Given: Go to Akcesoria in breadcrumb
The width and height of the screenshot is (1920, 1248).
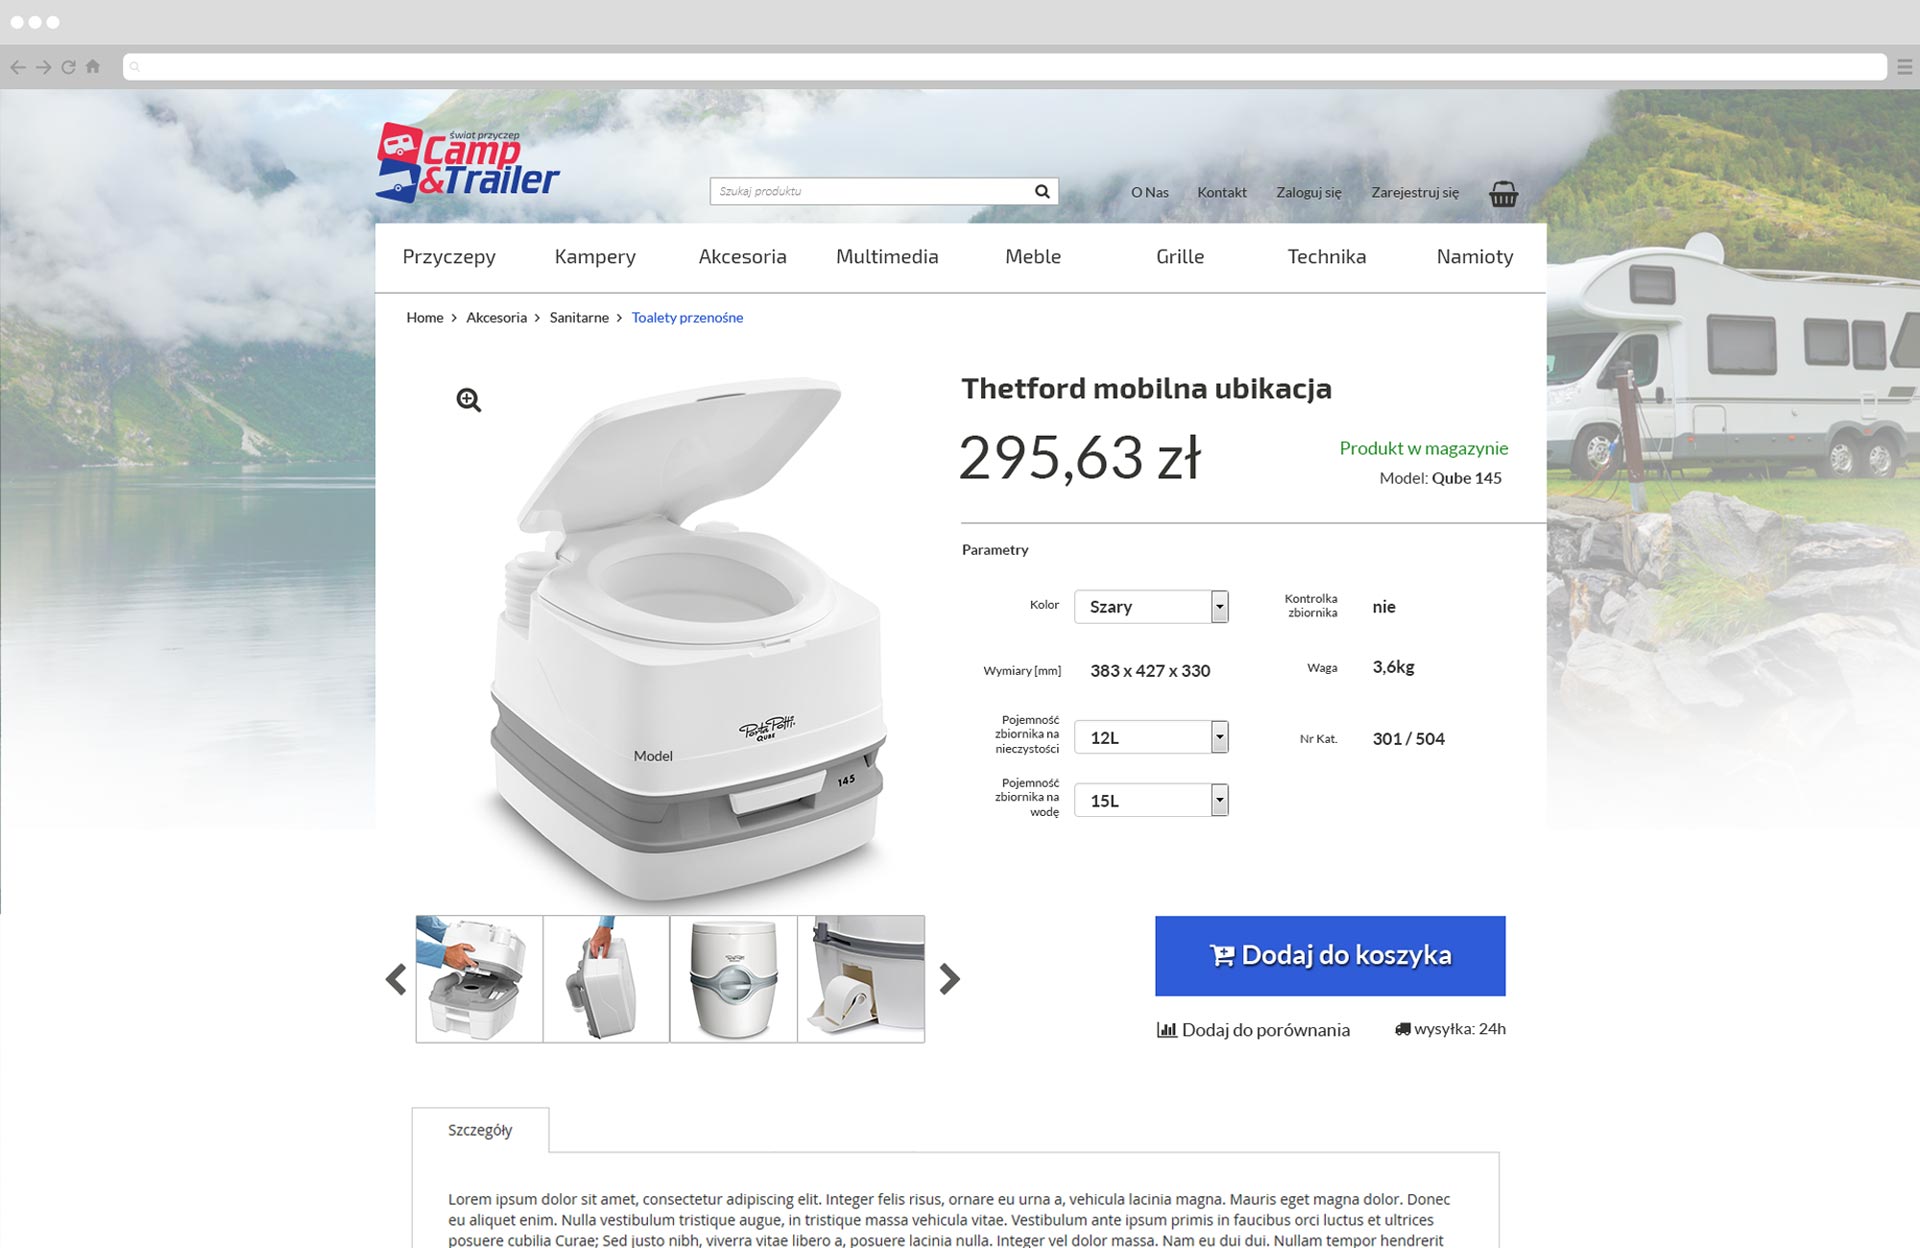Looking at the screenshot, I should tap(496, 318).
